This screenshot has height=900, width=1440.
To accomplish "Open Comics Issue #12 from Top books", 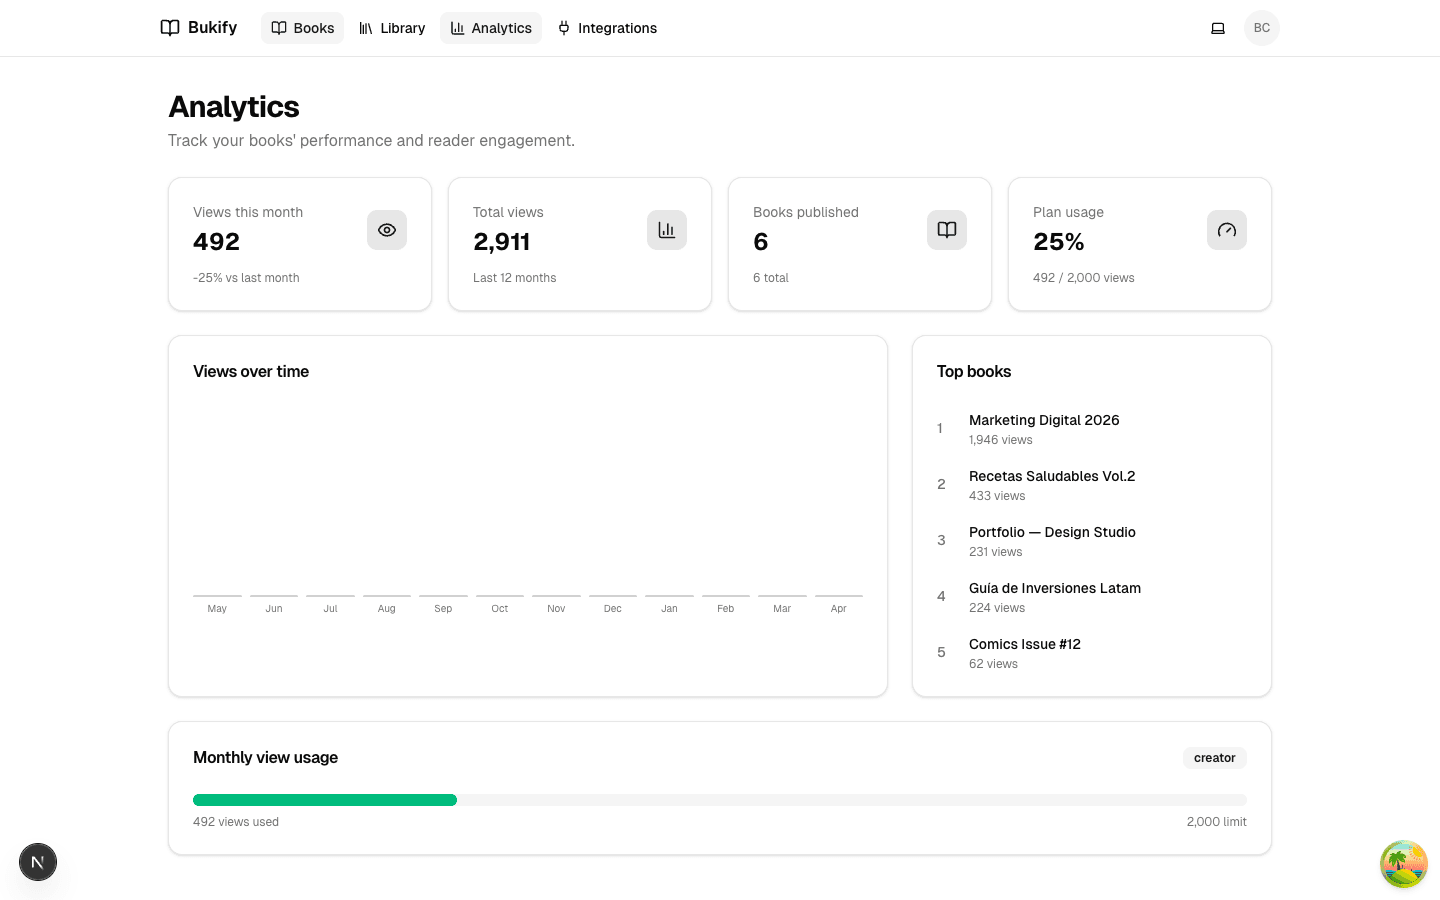I will tap(1025, 644).
